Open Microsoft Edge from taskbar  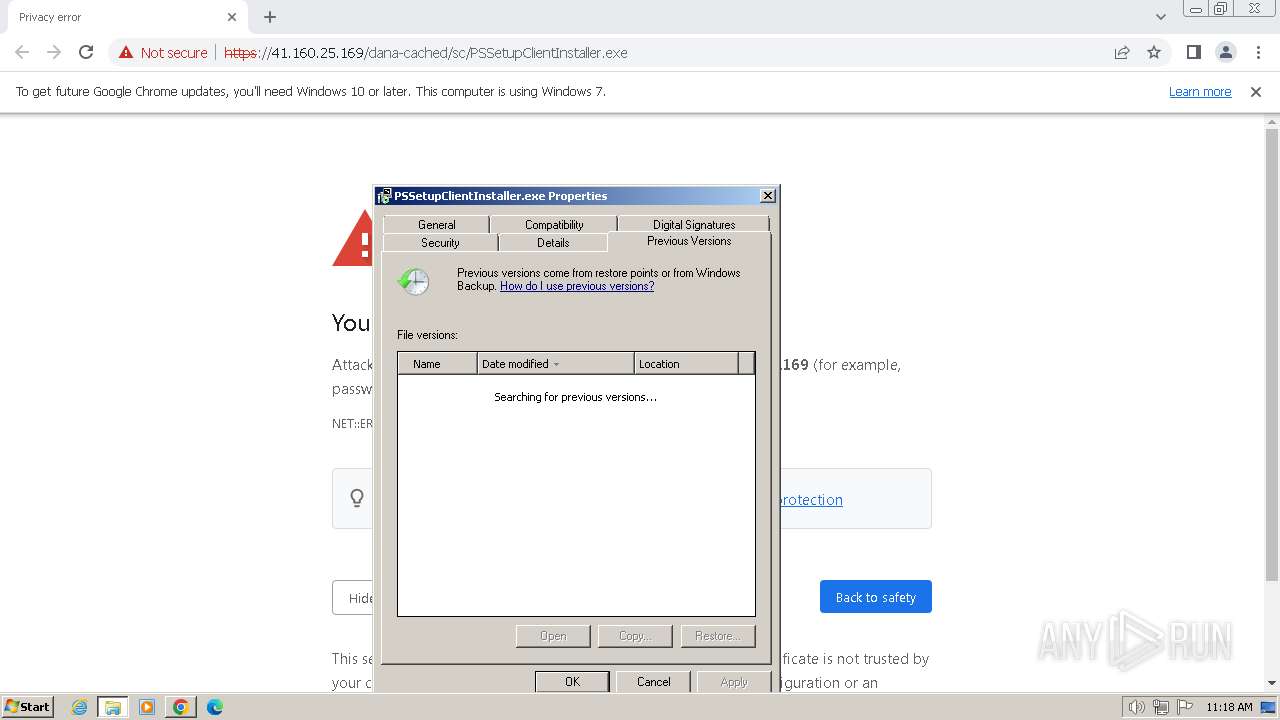pyautogui.click(x=214, y=707)
